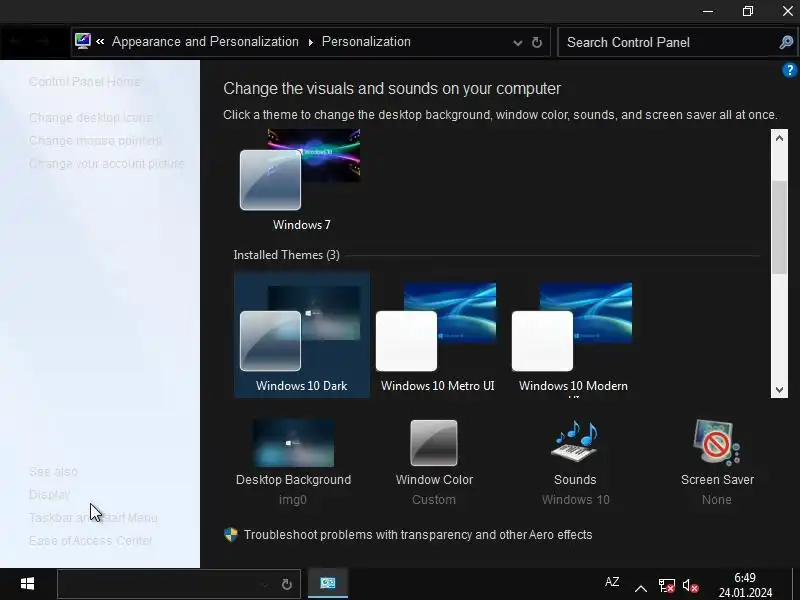Open the Display link under See also

point(49,494)
